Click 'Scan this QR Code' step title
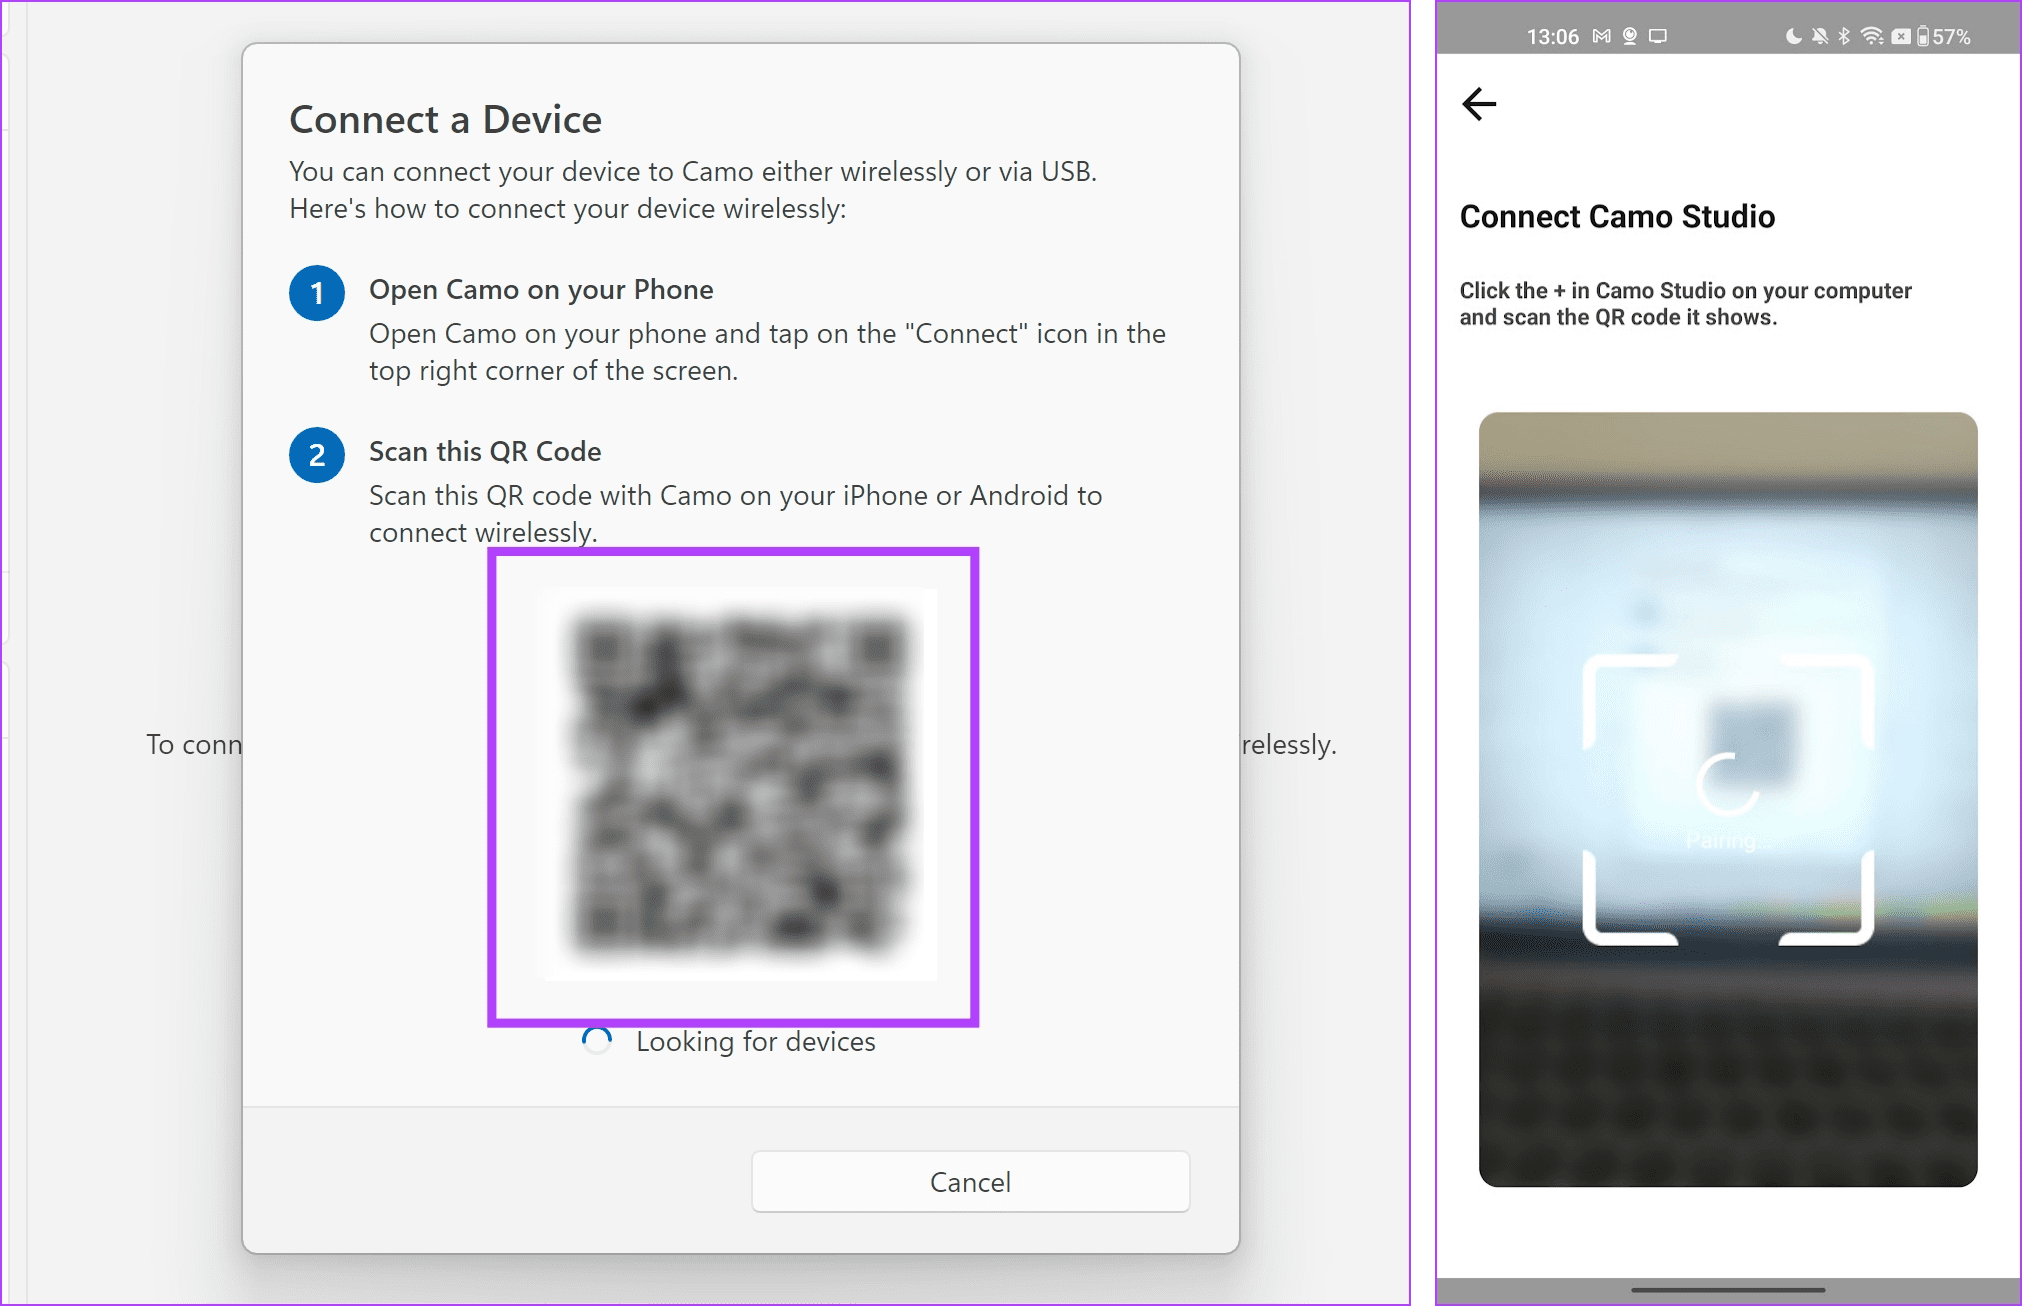This screenshot has height=1306, width=2022. pos(485,452)
